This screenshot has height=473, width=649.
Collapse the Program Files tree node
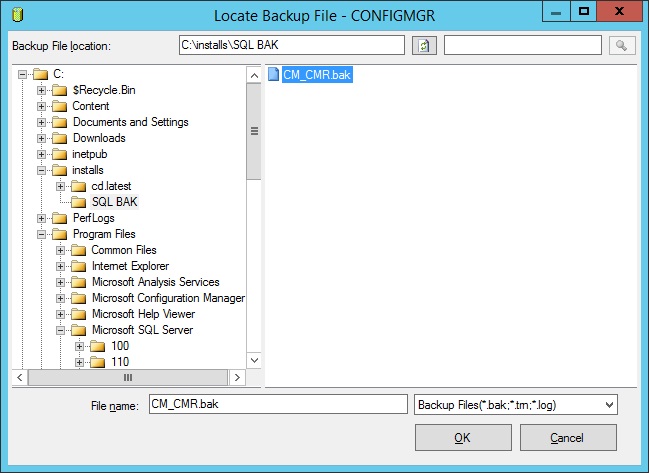(x=42, y=234)
